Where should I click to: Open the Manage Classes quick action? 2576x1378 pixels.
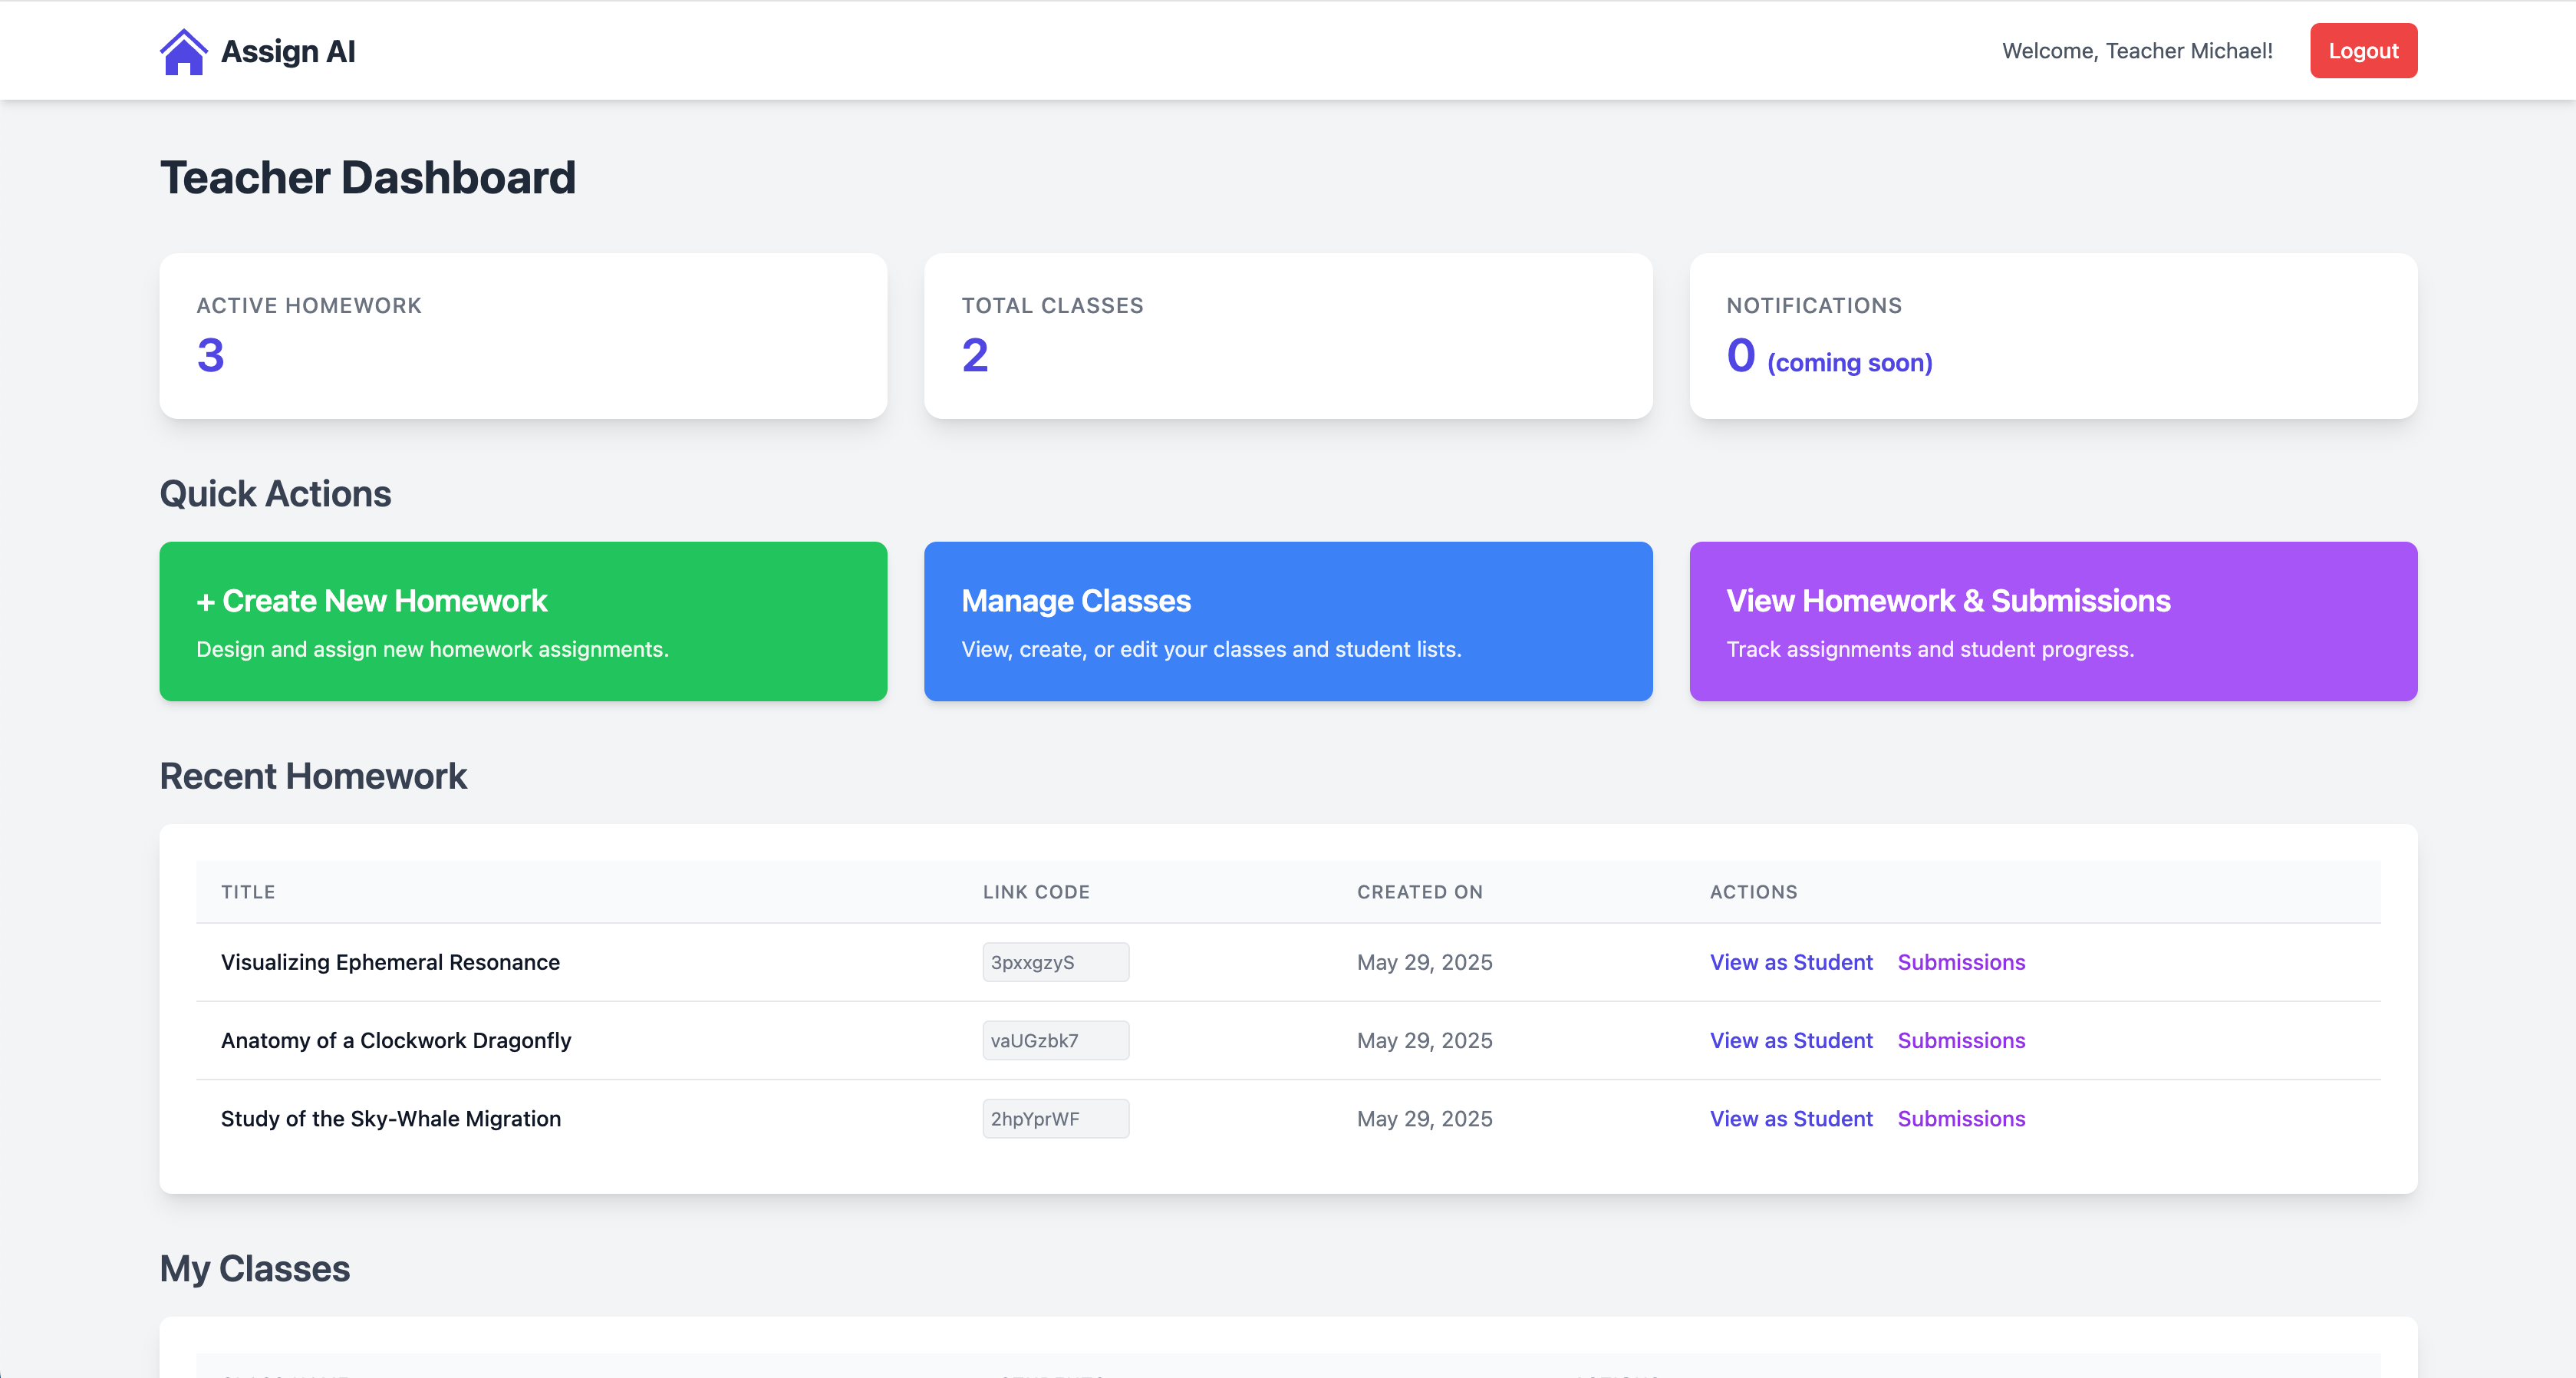tap(1287, 621)
